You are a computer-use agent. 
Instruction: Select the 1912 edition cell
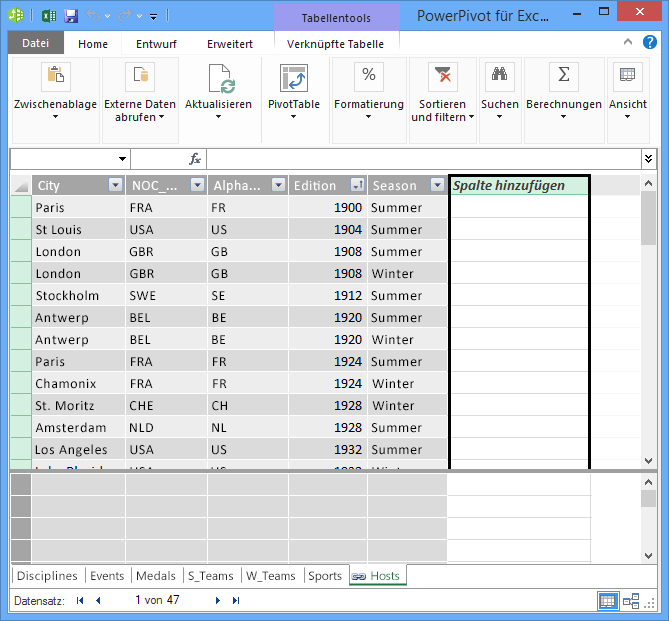(328, 295)
